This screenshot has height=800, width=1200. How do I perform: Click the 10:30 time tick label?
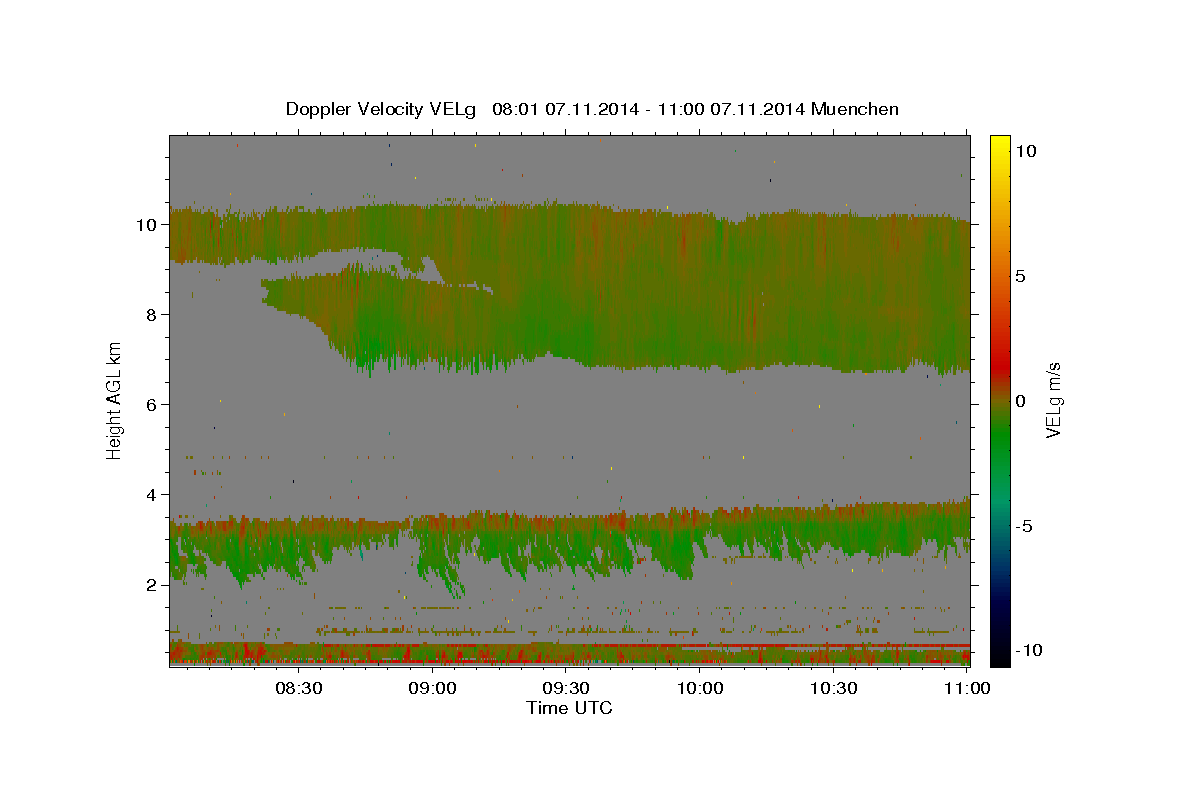tap(833, 688)
